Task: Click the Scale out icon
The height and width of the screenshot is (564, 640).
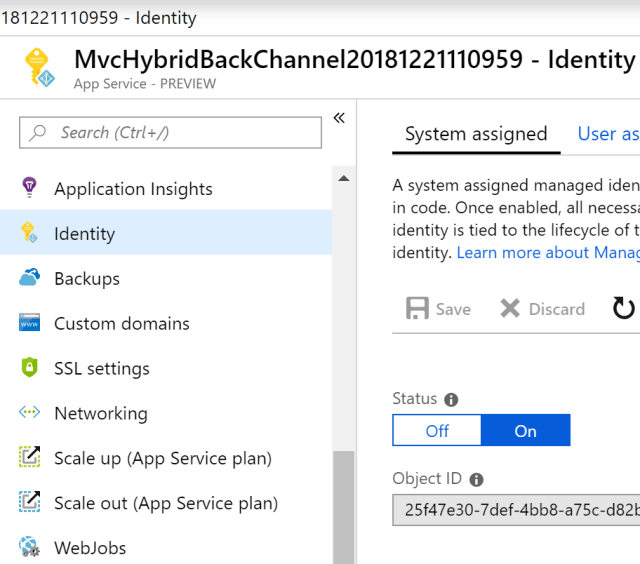Action: [x=29, y=503]
